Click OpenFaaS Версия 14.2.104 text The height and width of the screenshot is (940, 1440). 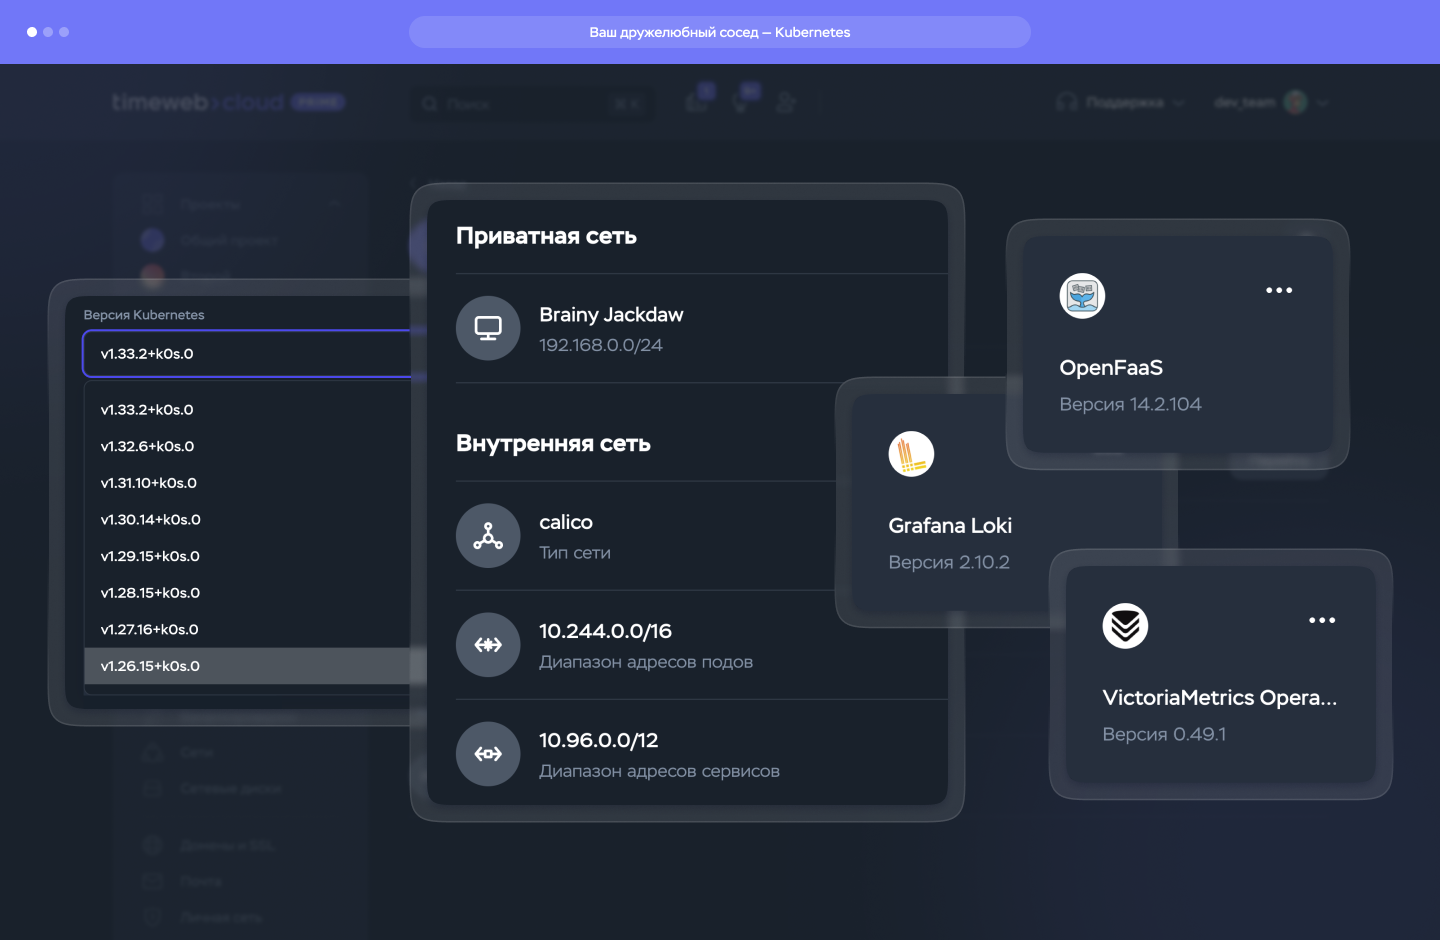[x=1130, y=404]
